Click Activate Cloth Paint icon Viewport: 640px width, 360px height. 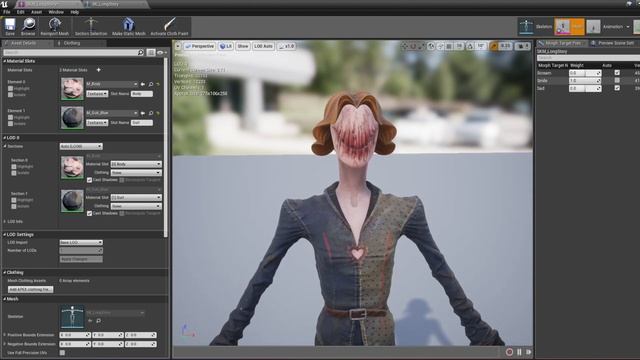[169, 24]
